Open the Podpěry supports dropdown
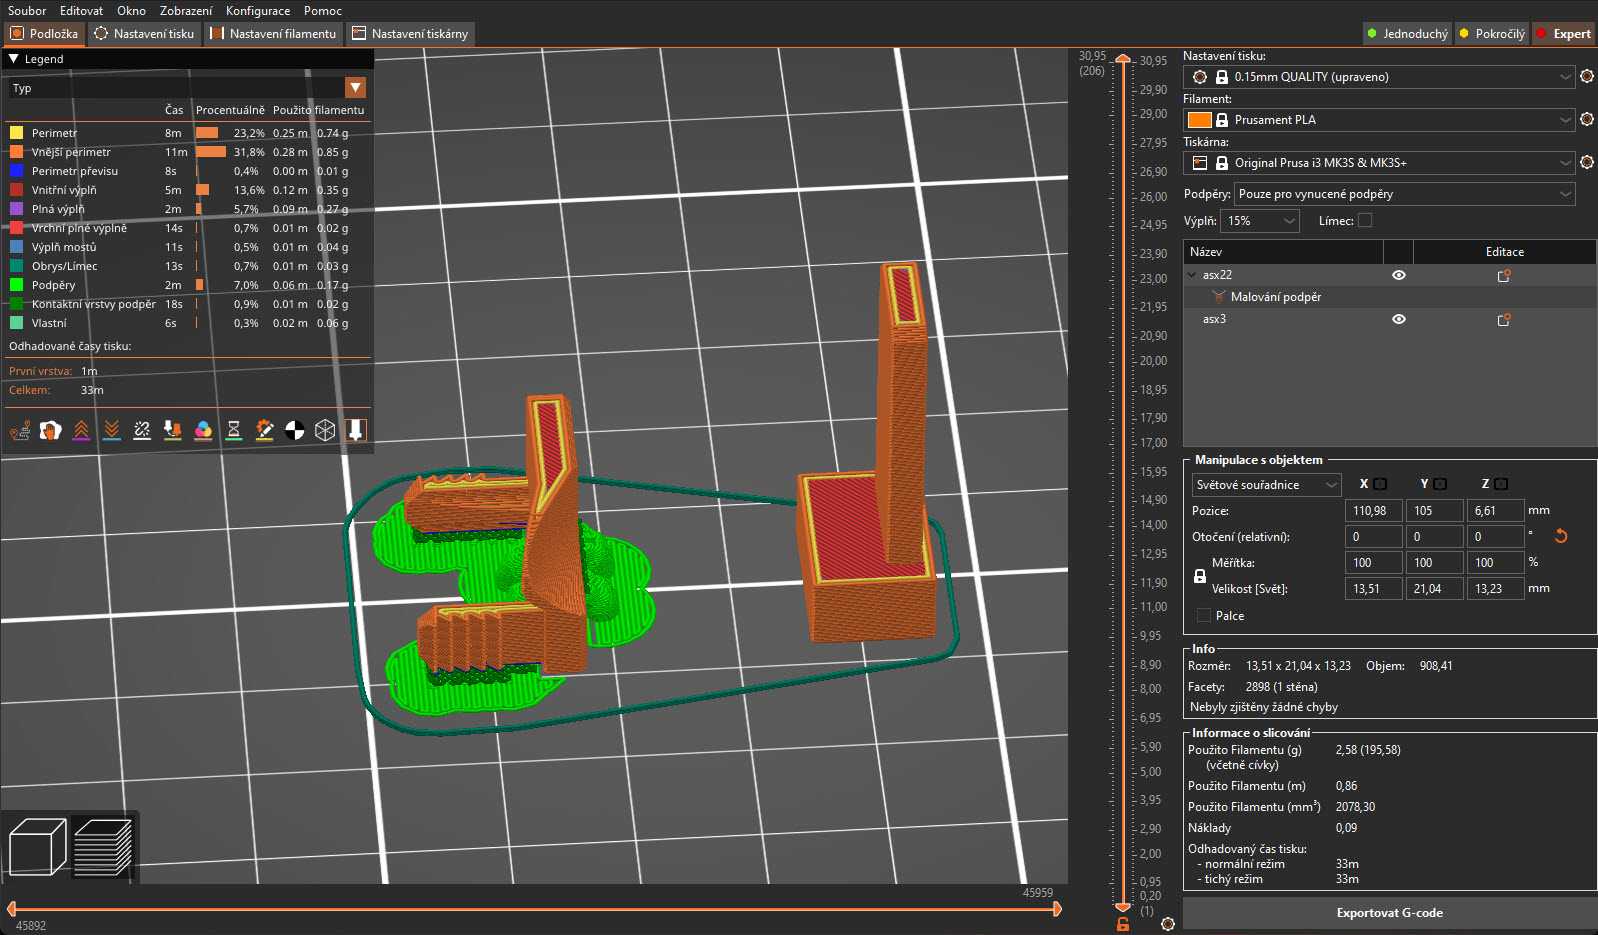Screen dimensions: 1598x935 coord(1405,194)
